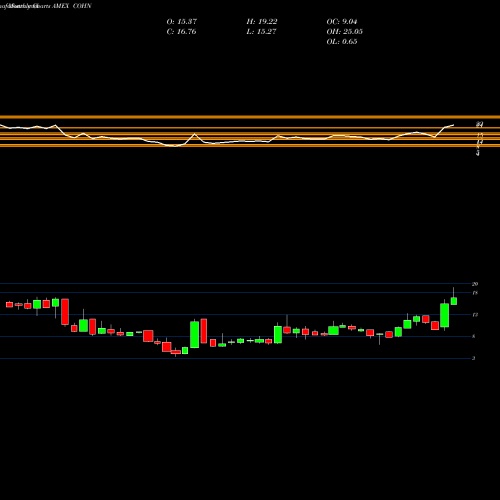Click the 'OC: 9.04' value
Screen dimensions: 500x500
click(x=342, y=22)
